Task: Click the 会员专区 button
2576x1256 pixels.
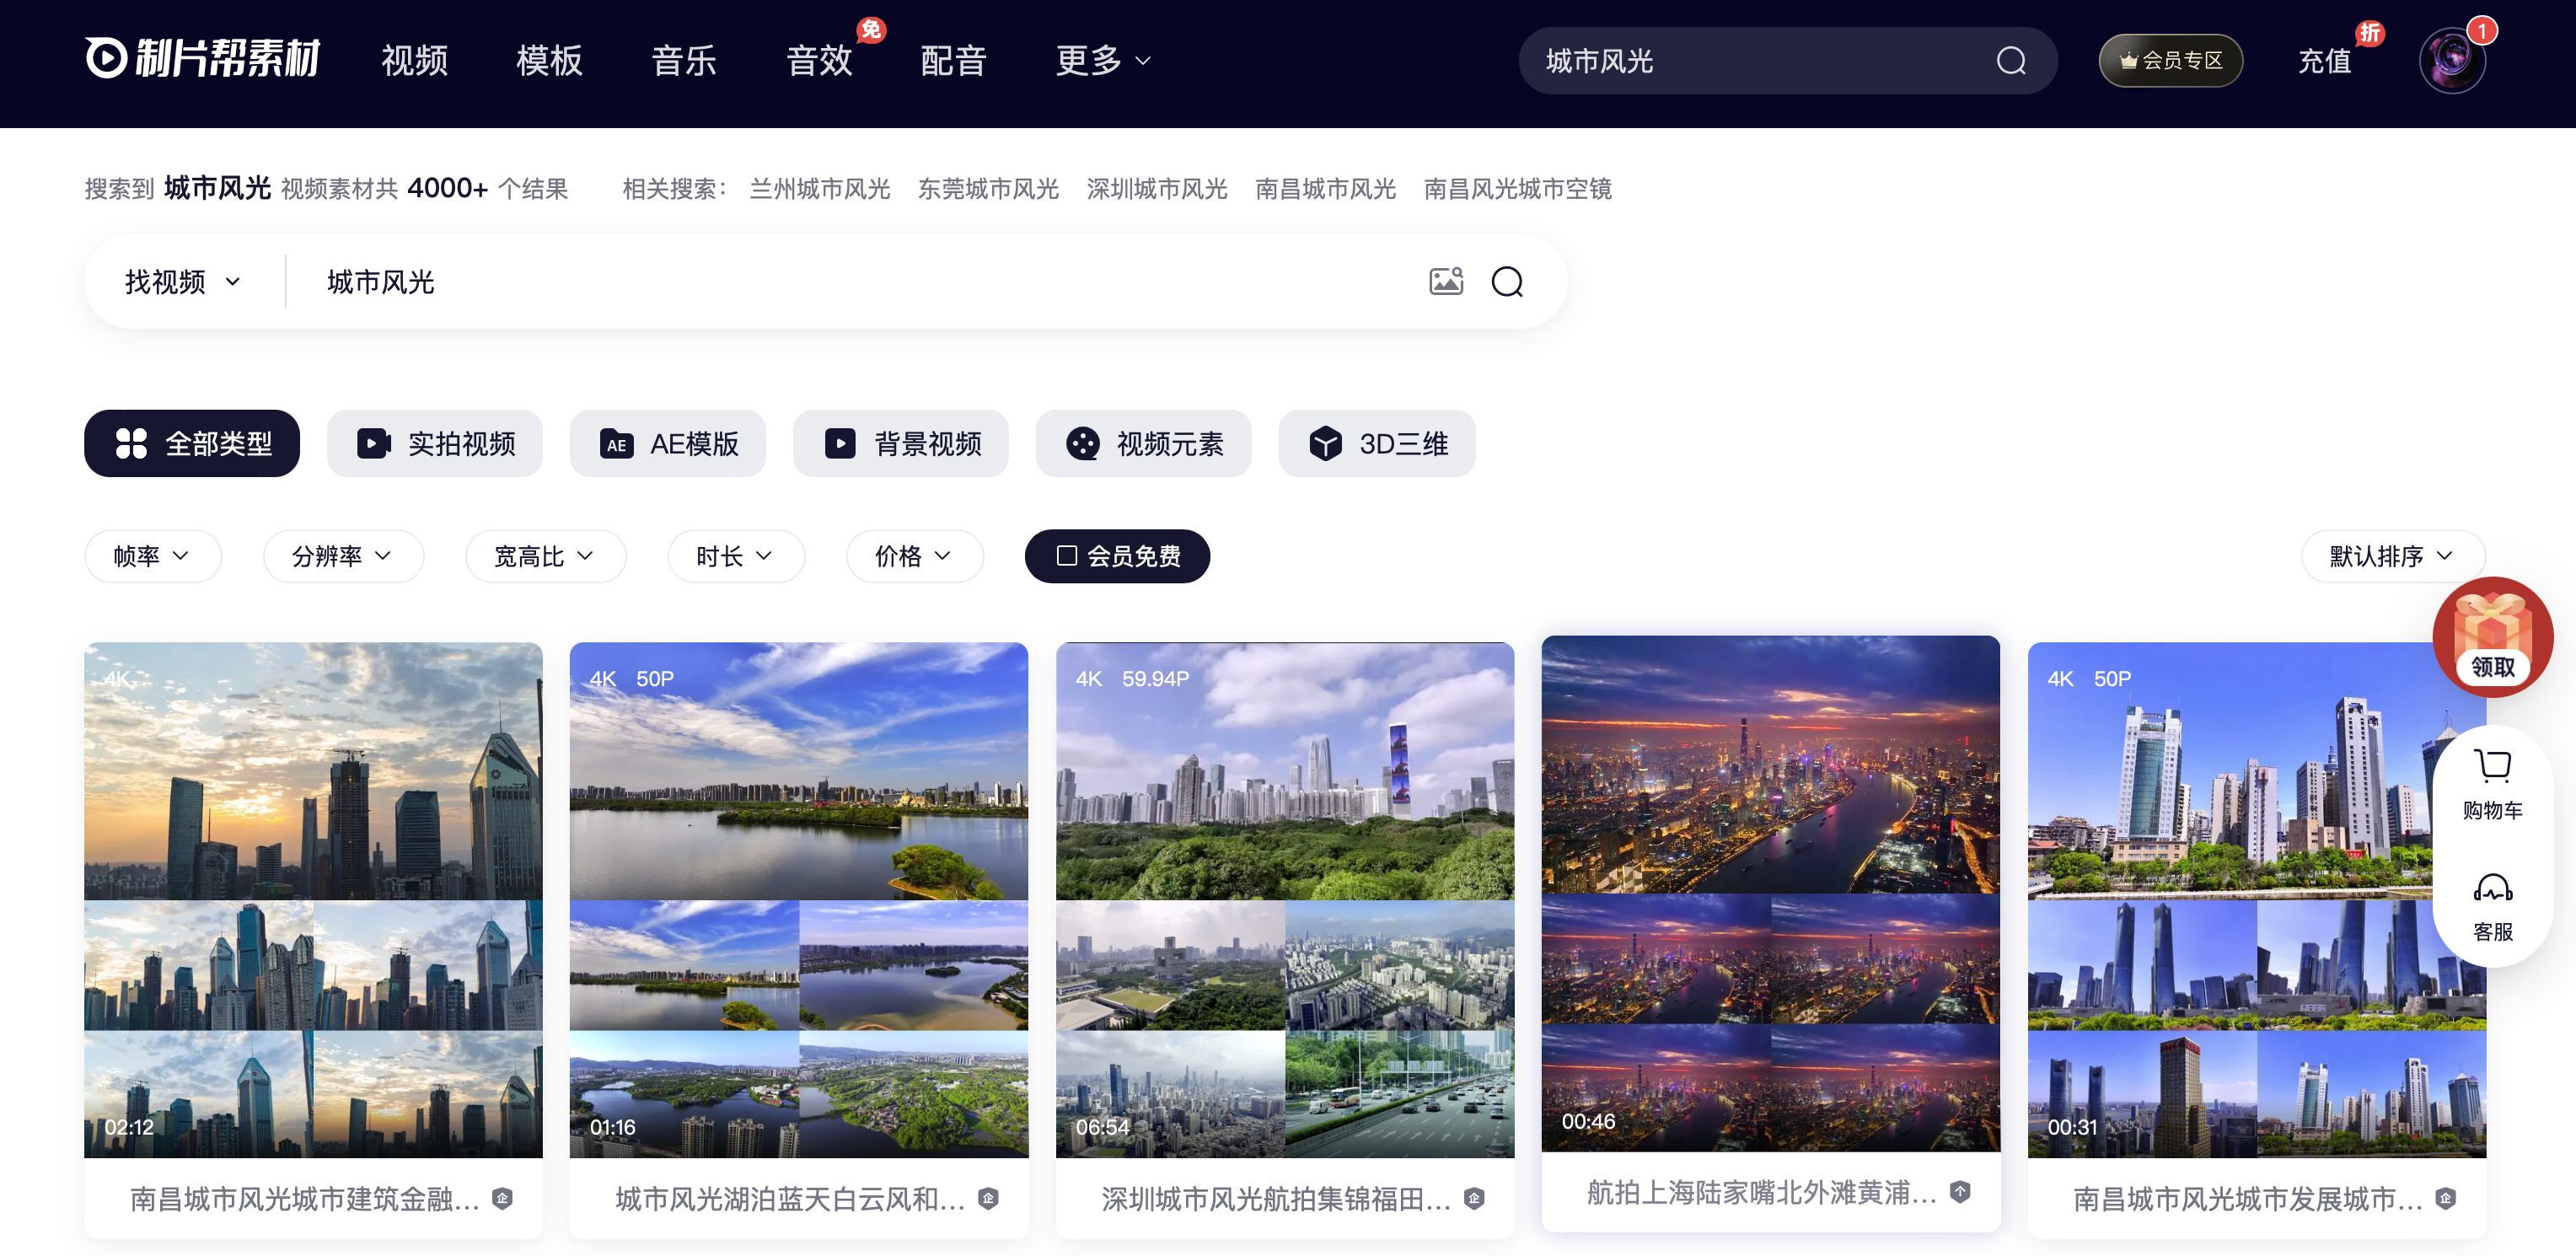Action: click(x=2170, y=61)
